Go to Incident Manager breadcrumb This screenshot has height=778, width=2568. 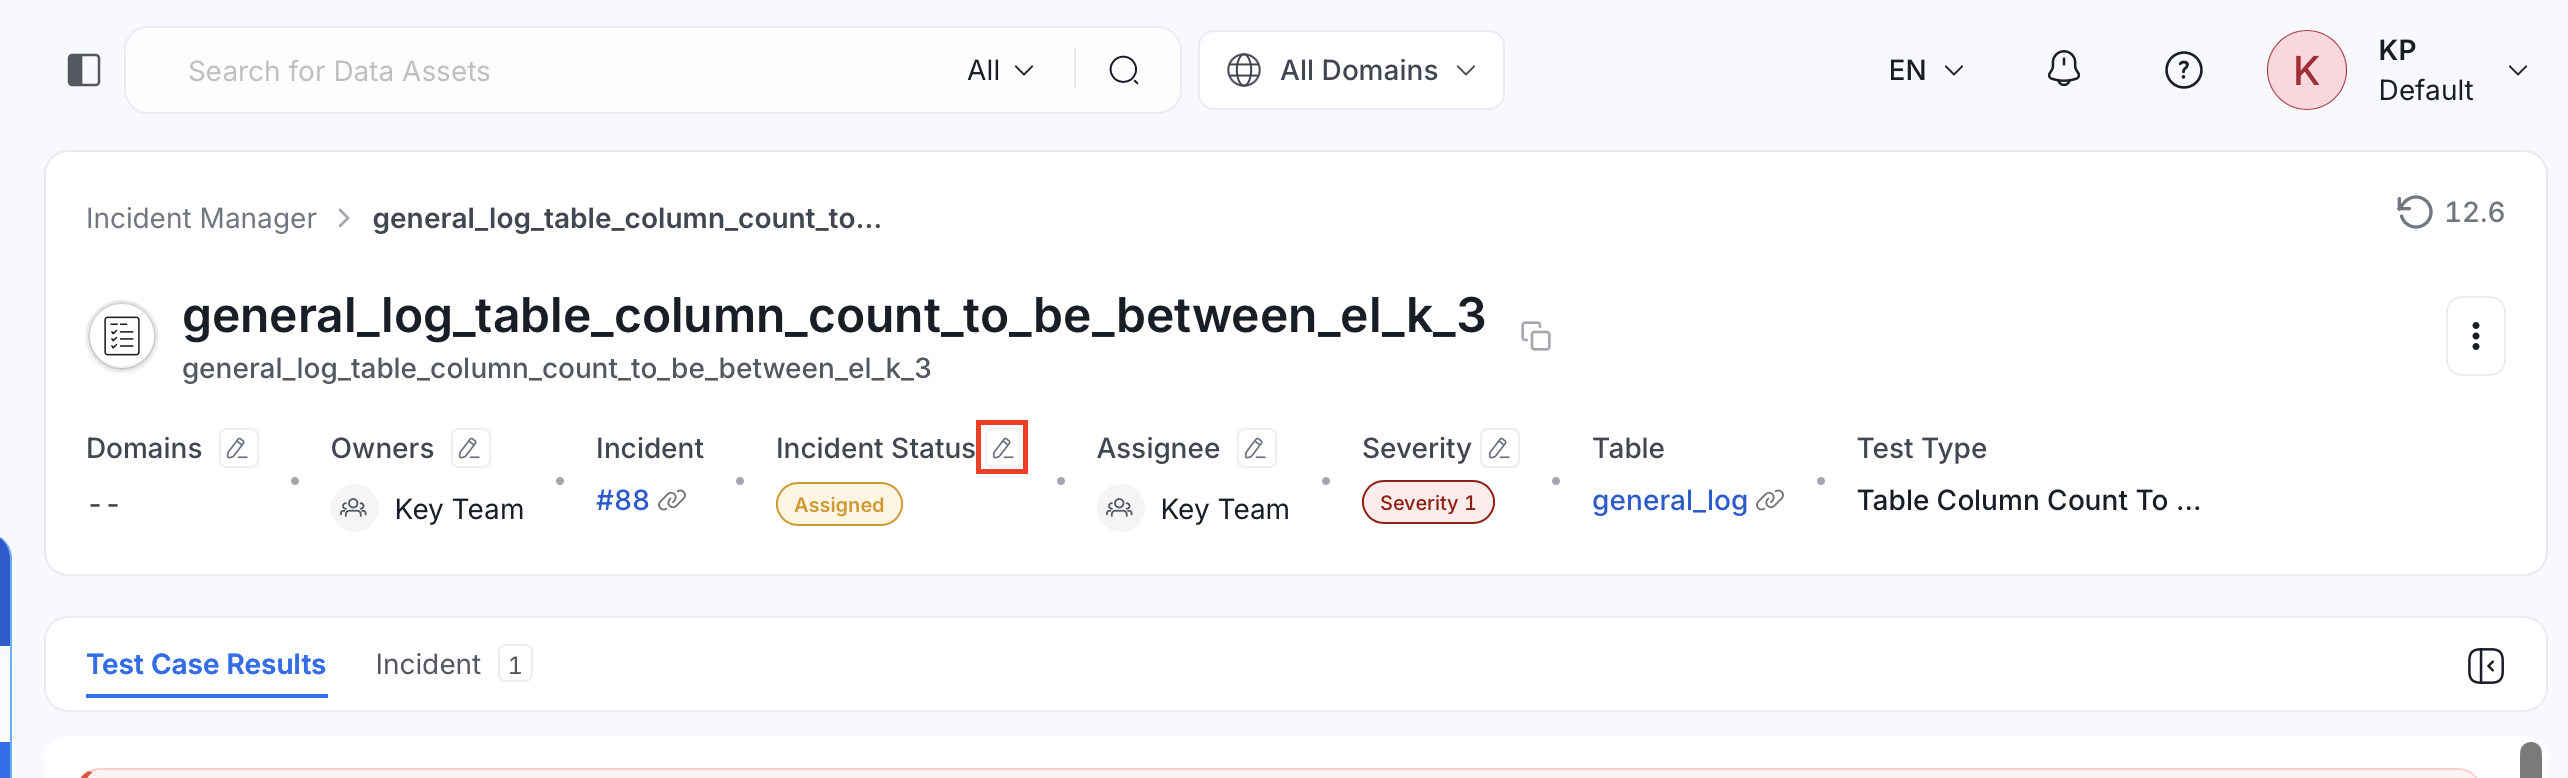coord(201,218)
